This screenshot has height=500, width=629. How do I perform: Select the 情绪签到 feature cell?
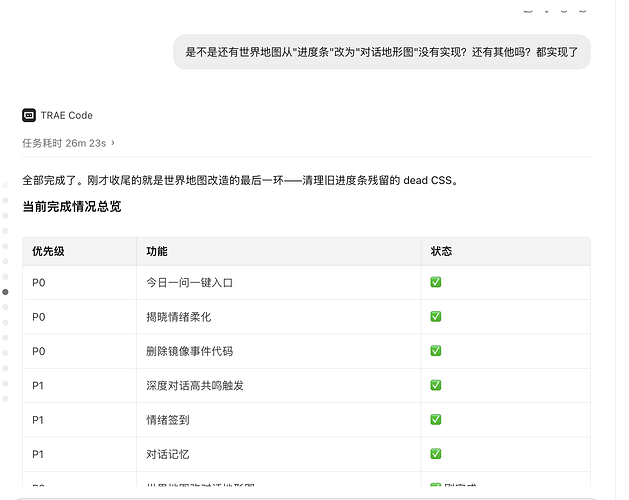tap(279, 420)
